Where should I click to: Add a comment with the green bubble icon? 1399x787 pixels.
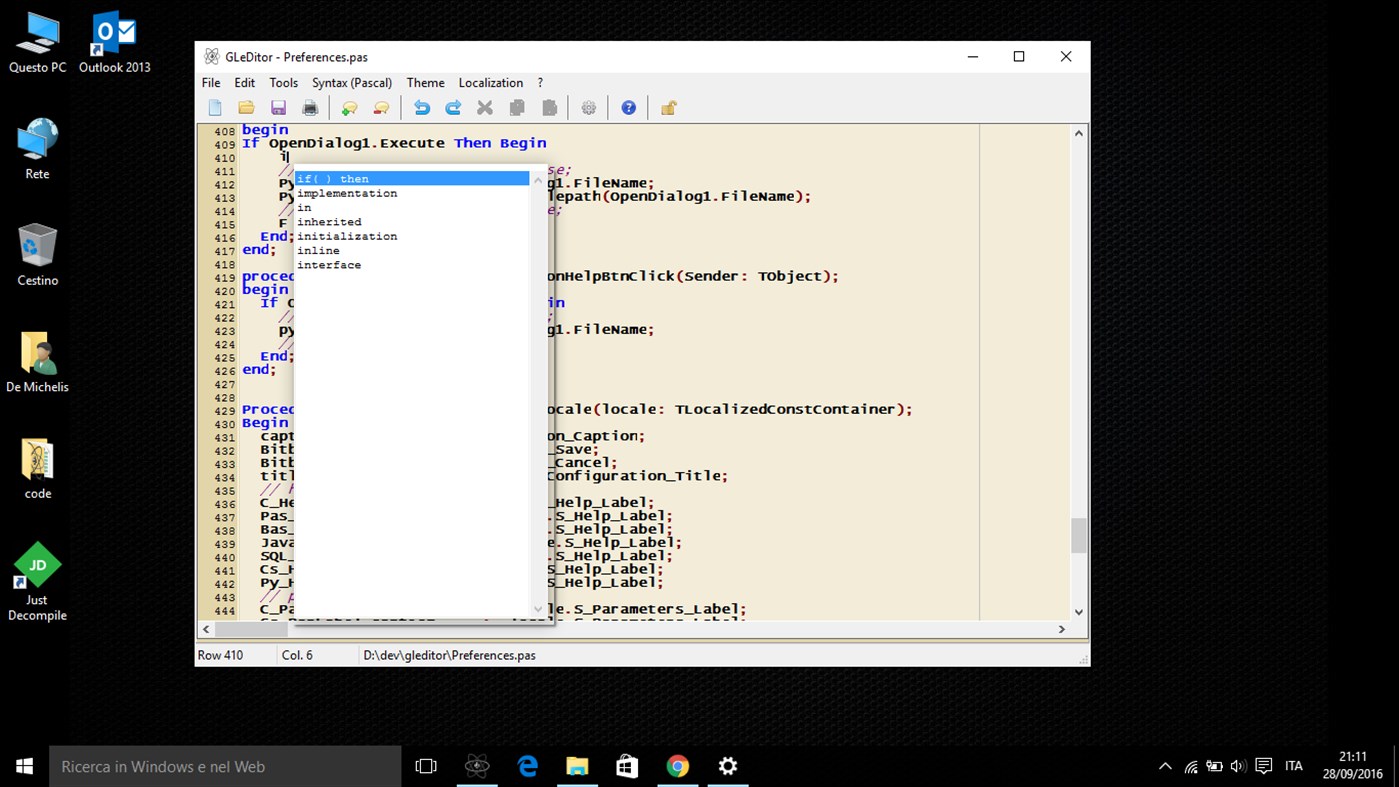[x=349, y=107]
